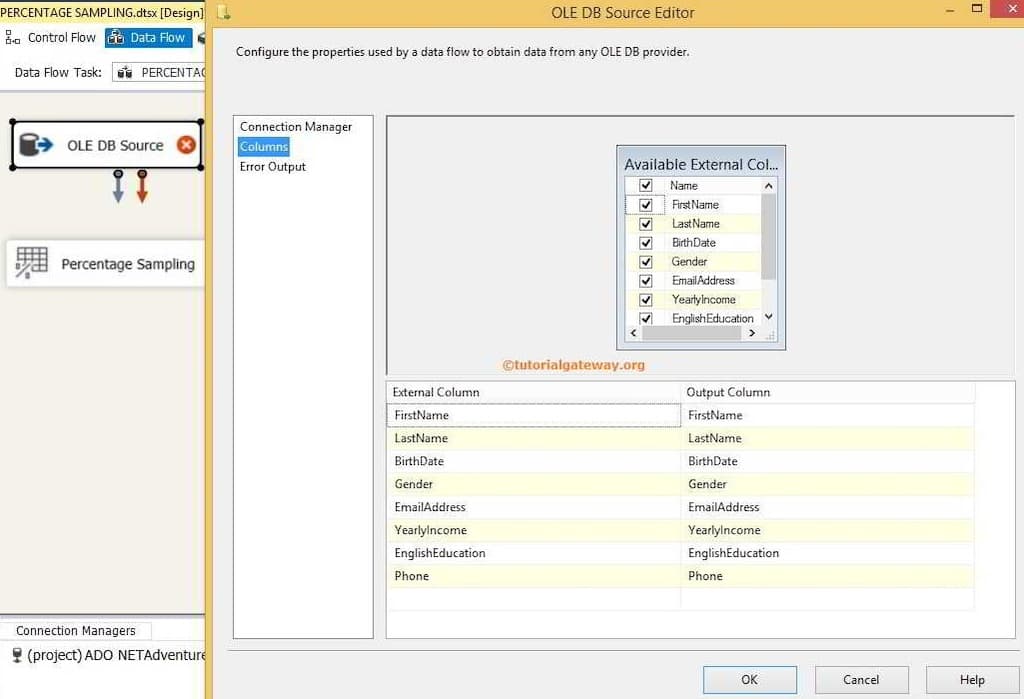Select the red error output arrow
1024x699 pixels.
pyautogui.click(x=142, y=187)
